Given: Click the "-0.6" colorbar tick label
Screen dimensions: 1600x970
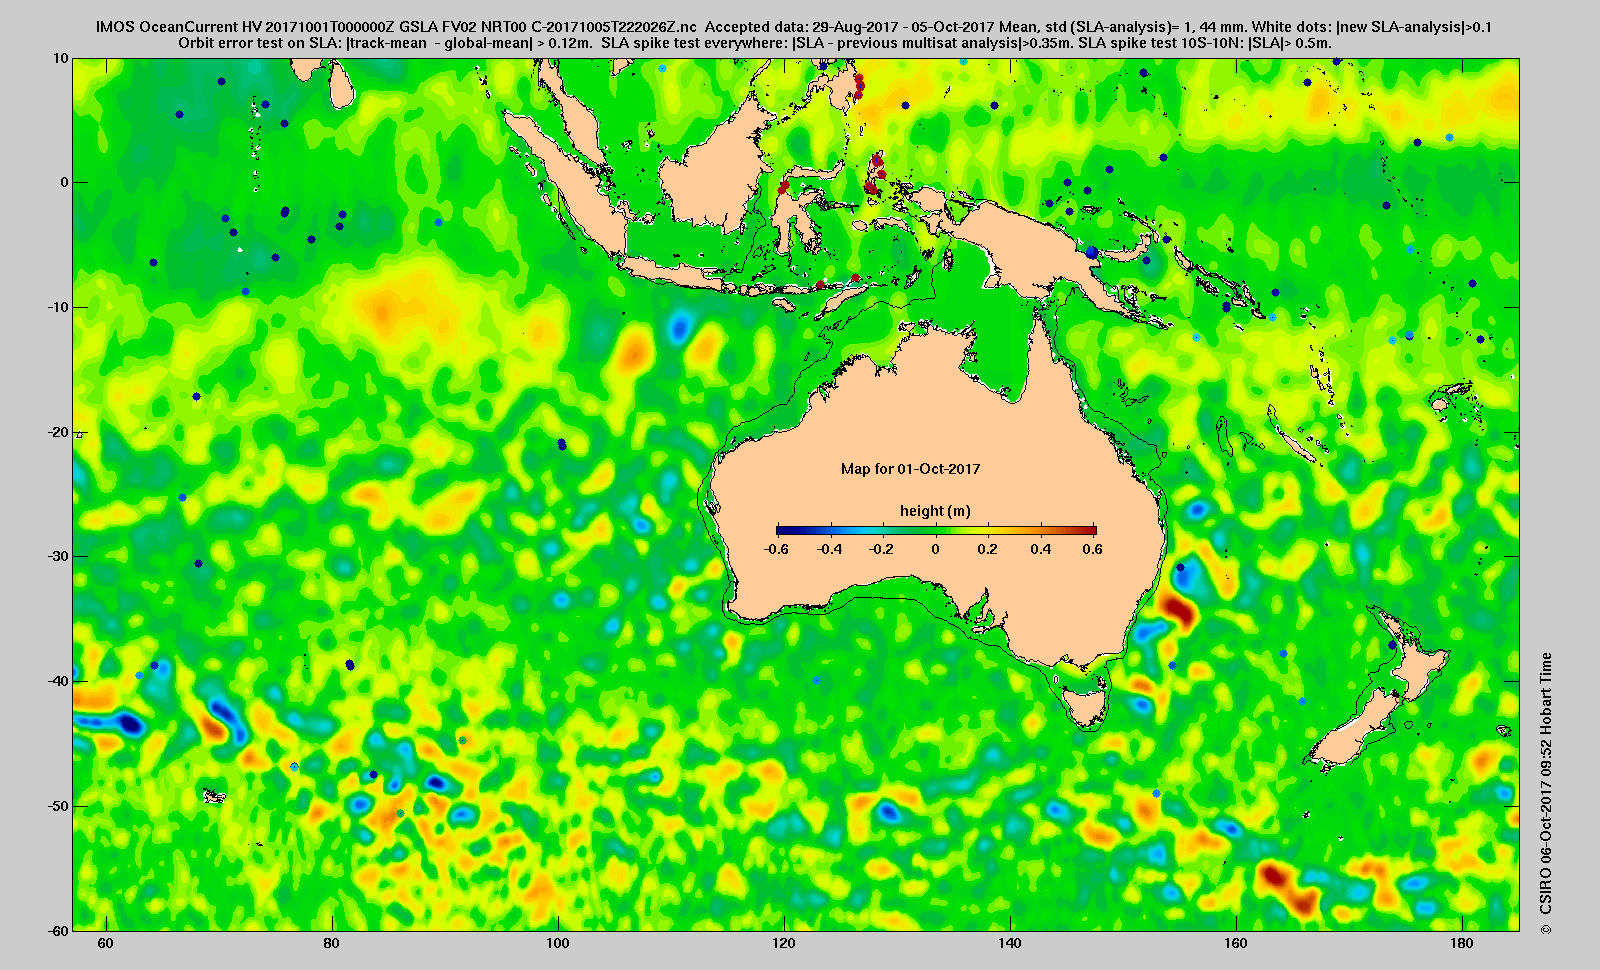Looking at the screenshot, I should click(775, 549).
